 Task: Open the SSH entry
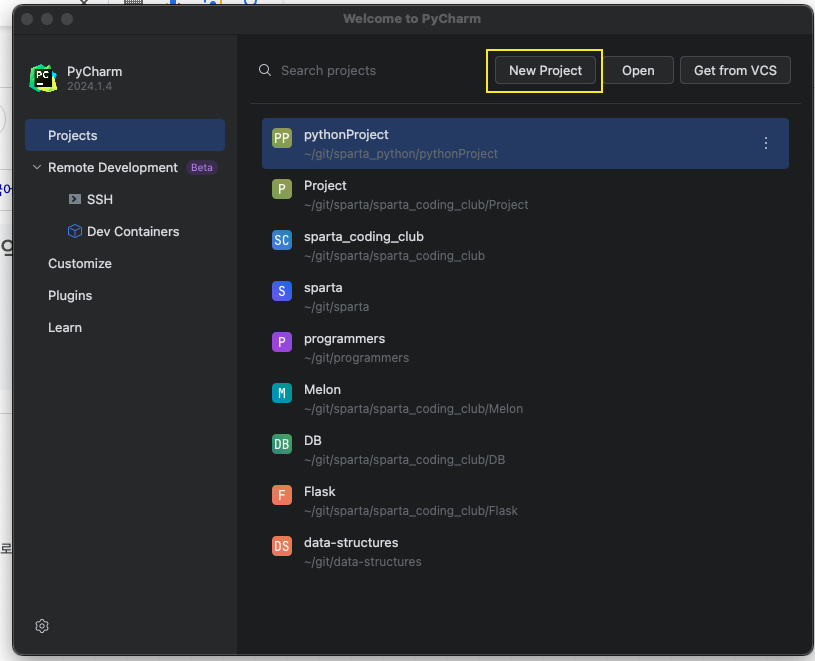[x=100, y=200]
